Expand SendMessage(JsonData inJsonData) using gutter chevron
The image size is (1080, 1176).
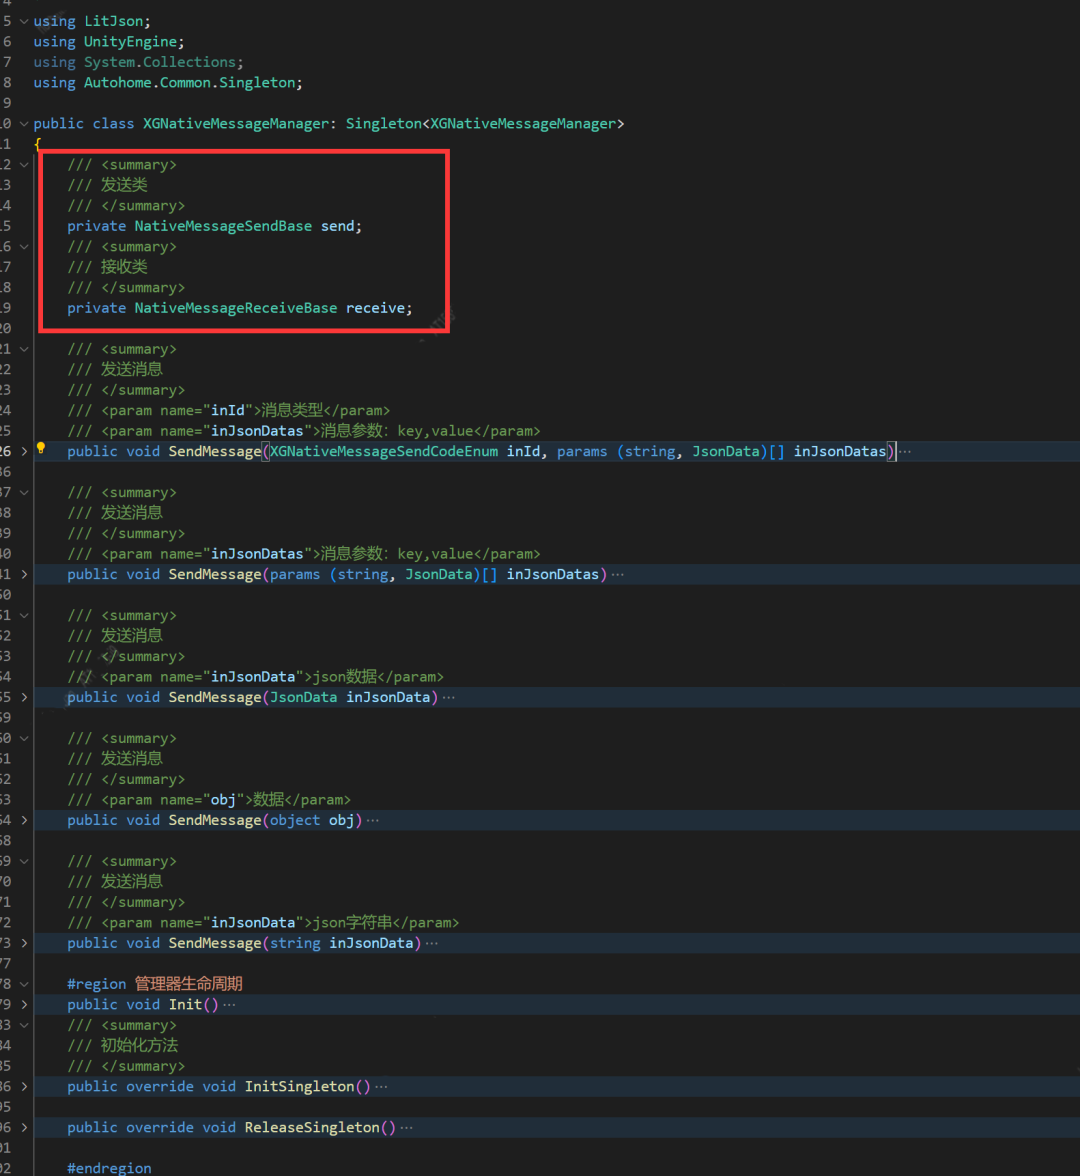coord(24,697)
